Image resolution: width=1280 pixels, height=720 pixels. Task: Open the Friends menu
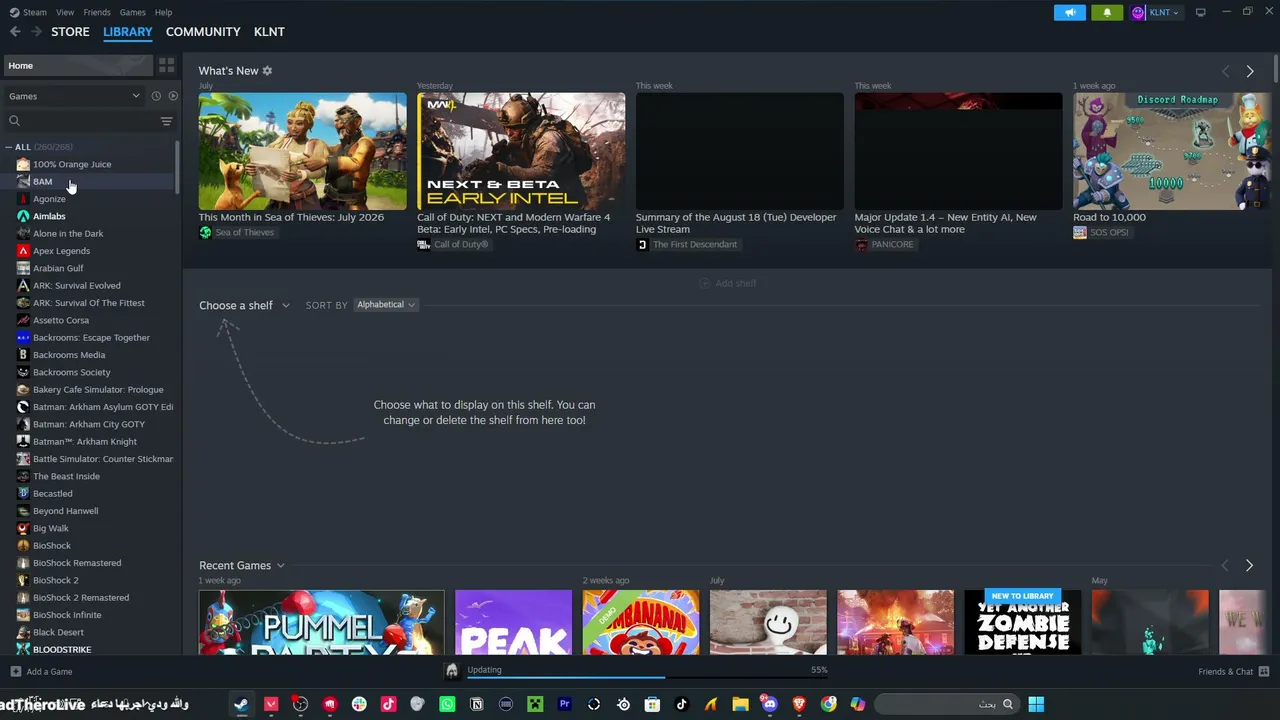[x=97, y=12]
